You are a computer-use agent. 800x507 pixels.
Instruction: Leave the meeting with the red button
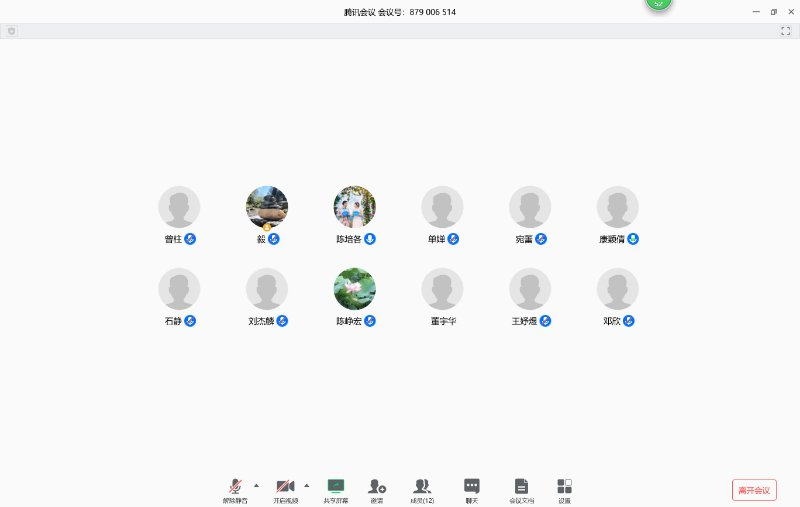[754, 490]
